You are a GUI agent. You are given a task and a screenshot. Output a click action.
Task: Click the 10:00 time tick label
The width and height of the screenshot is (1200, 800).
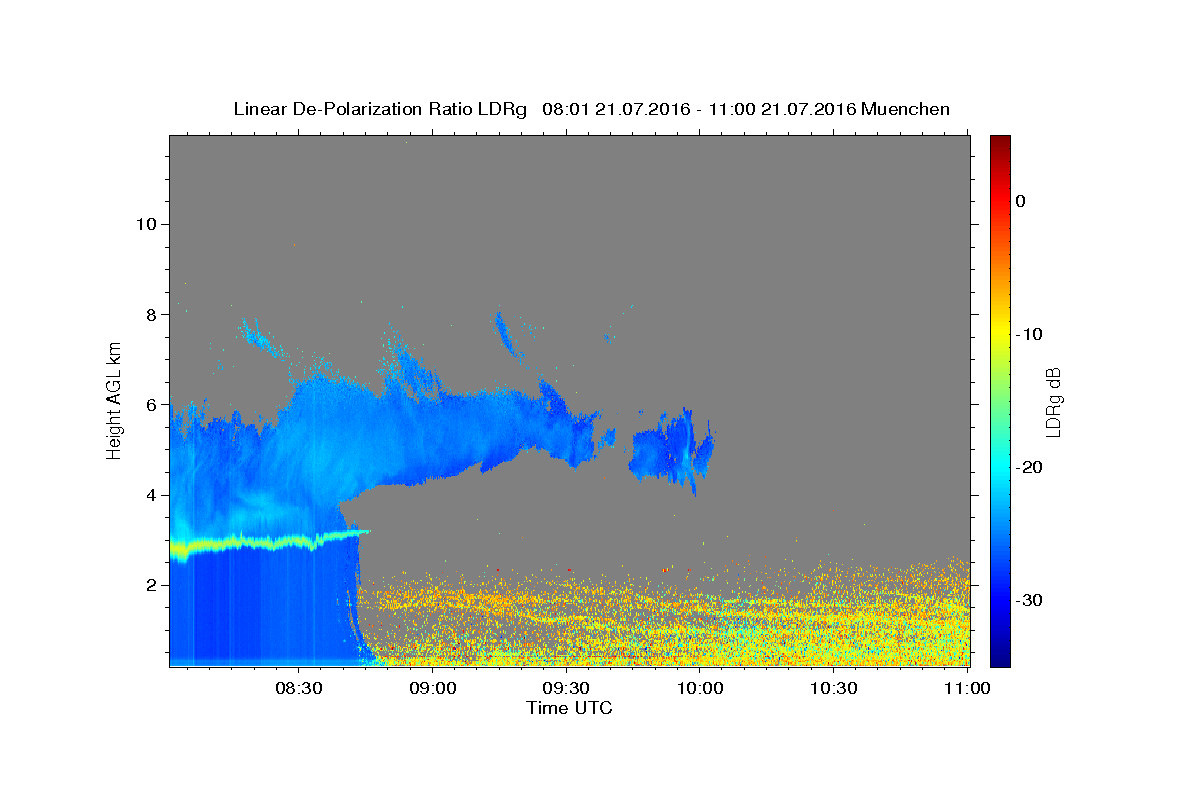pyautogui.click(x=700, y=689)
